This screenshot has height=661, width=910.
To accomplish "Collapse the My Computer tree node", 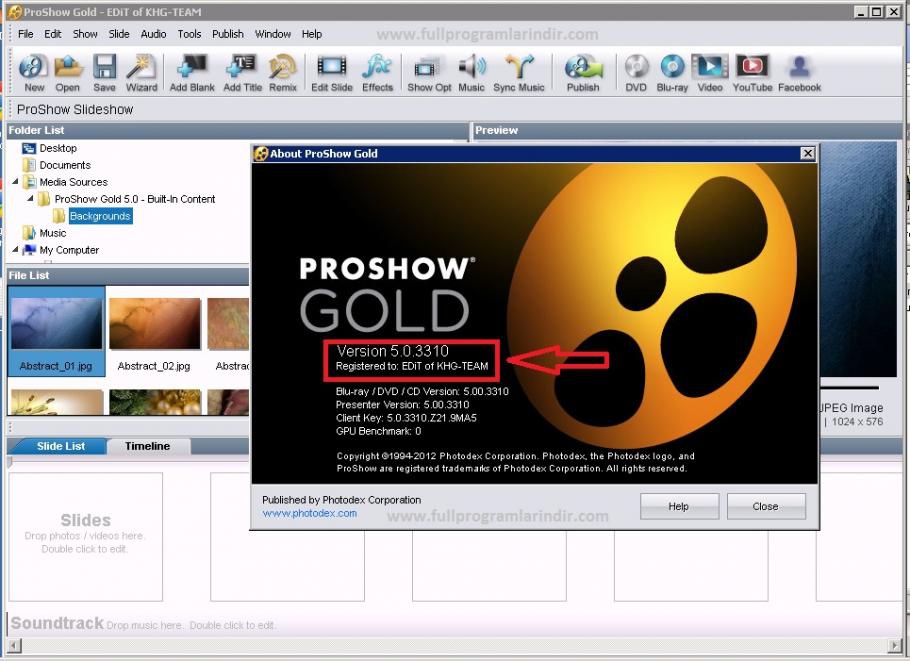I will click(15, 250).
